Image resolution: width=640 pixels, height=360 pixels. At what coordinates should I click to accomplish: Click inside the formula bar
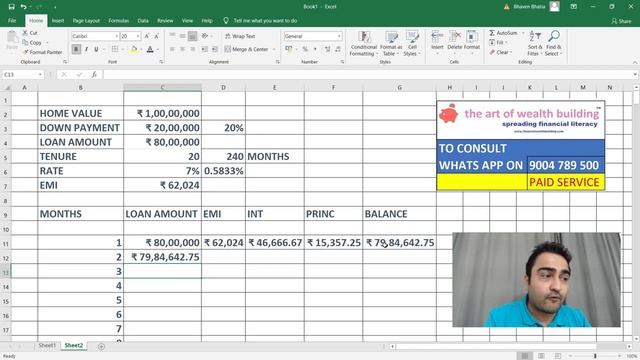367,75
